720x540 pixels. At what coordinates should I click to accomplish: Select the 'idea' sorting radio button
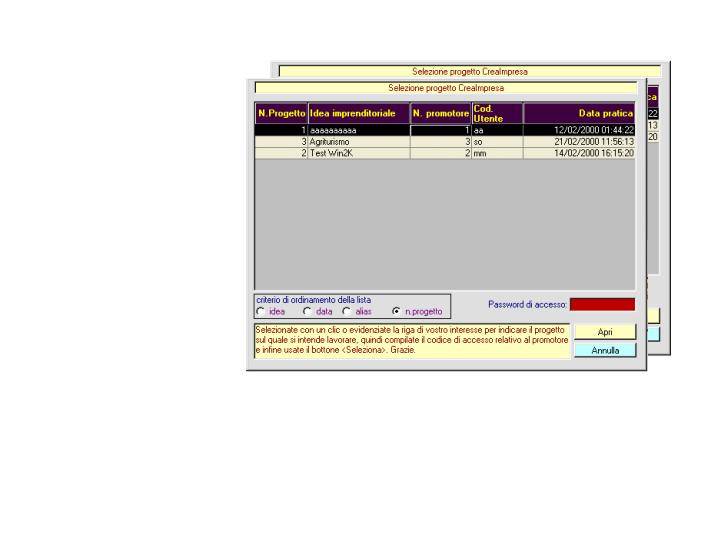coord(261,311)
